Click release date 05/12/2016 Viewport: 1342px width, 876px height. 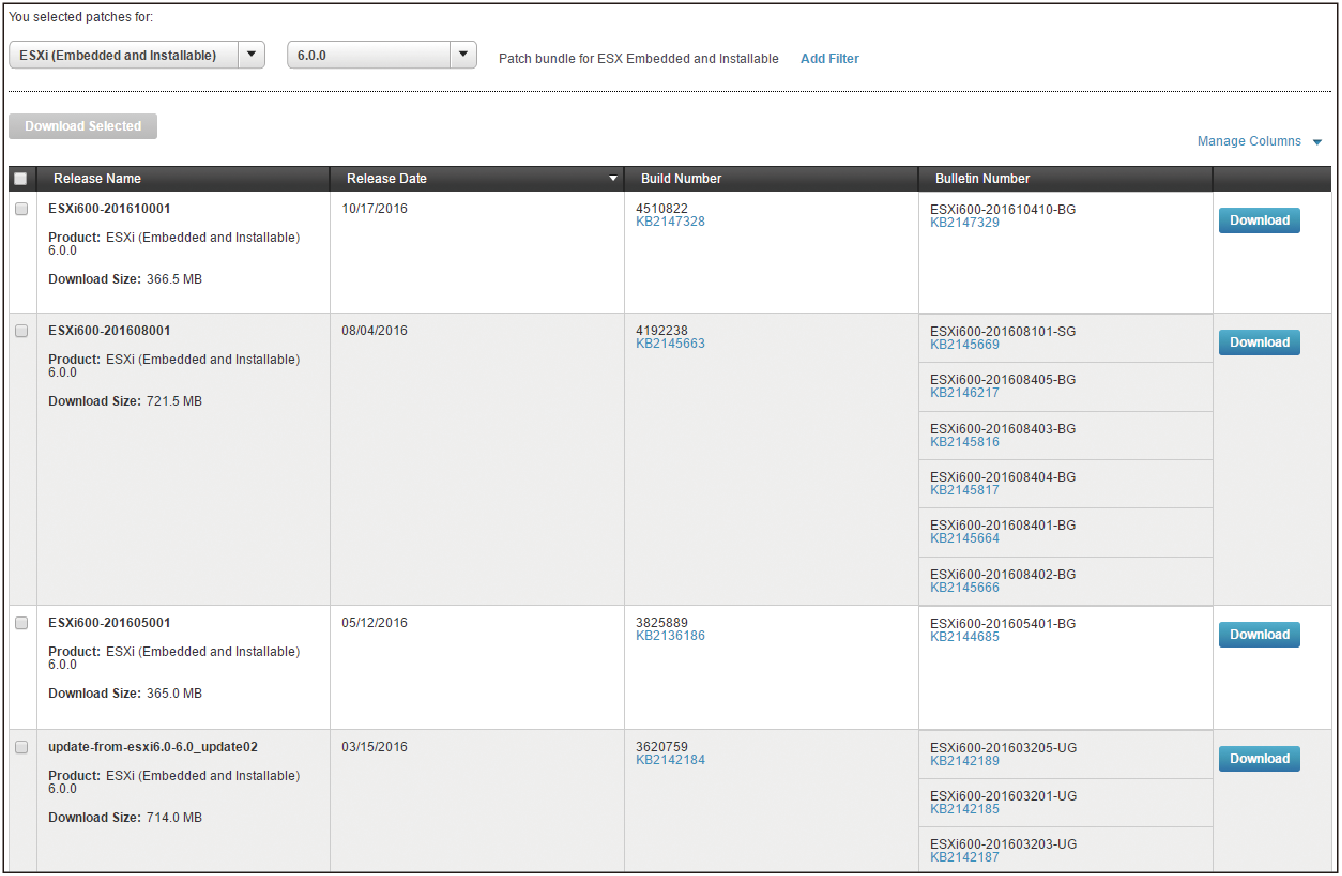tap(374, 622)
